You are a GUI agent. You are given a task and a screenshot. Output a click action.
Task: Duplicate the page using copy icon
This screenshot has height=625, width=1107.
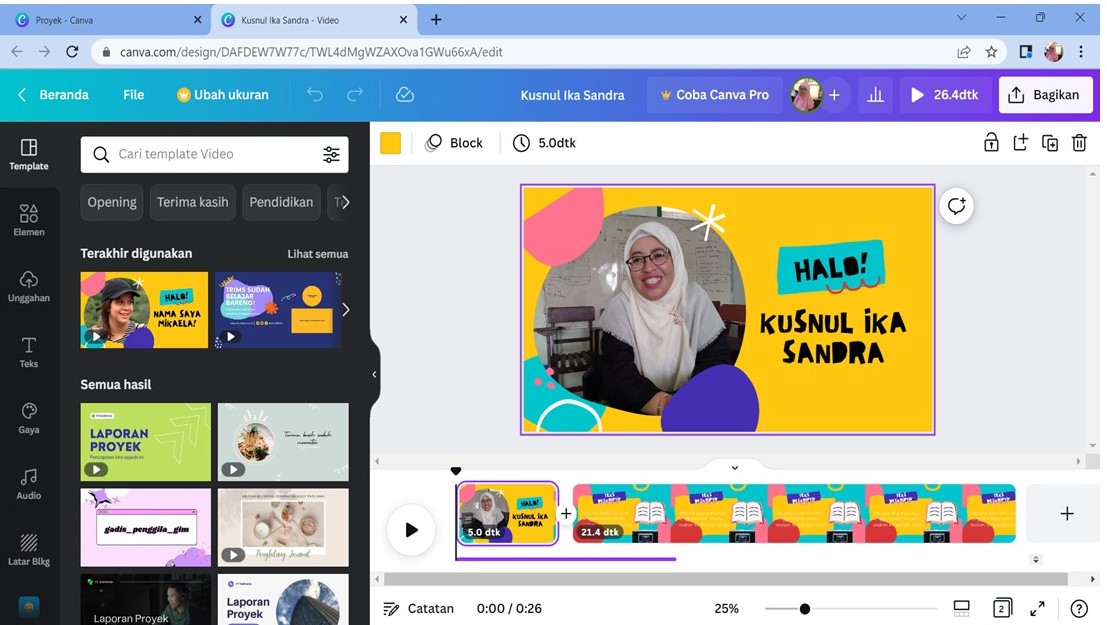(1050, 143)
